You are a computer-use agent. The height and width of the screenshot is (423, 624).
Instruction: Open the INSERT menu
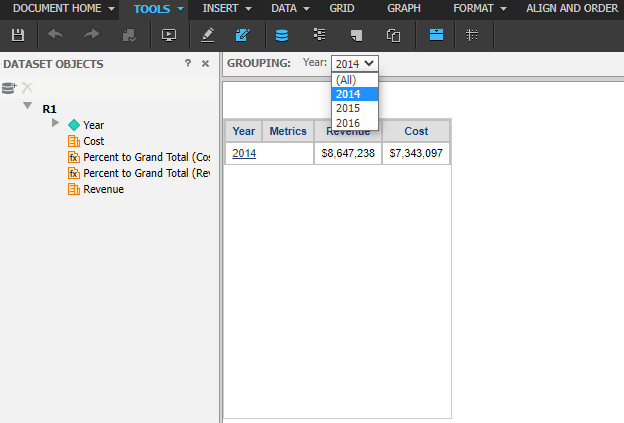coord(226,8)
